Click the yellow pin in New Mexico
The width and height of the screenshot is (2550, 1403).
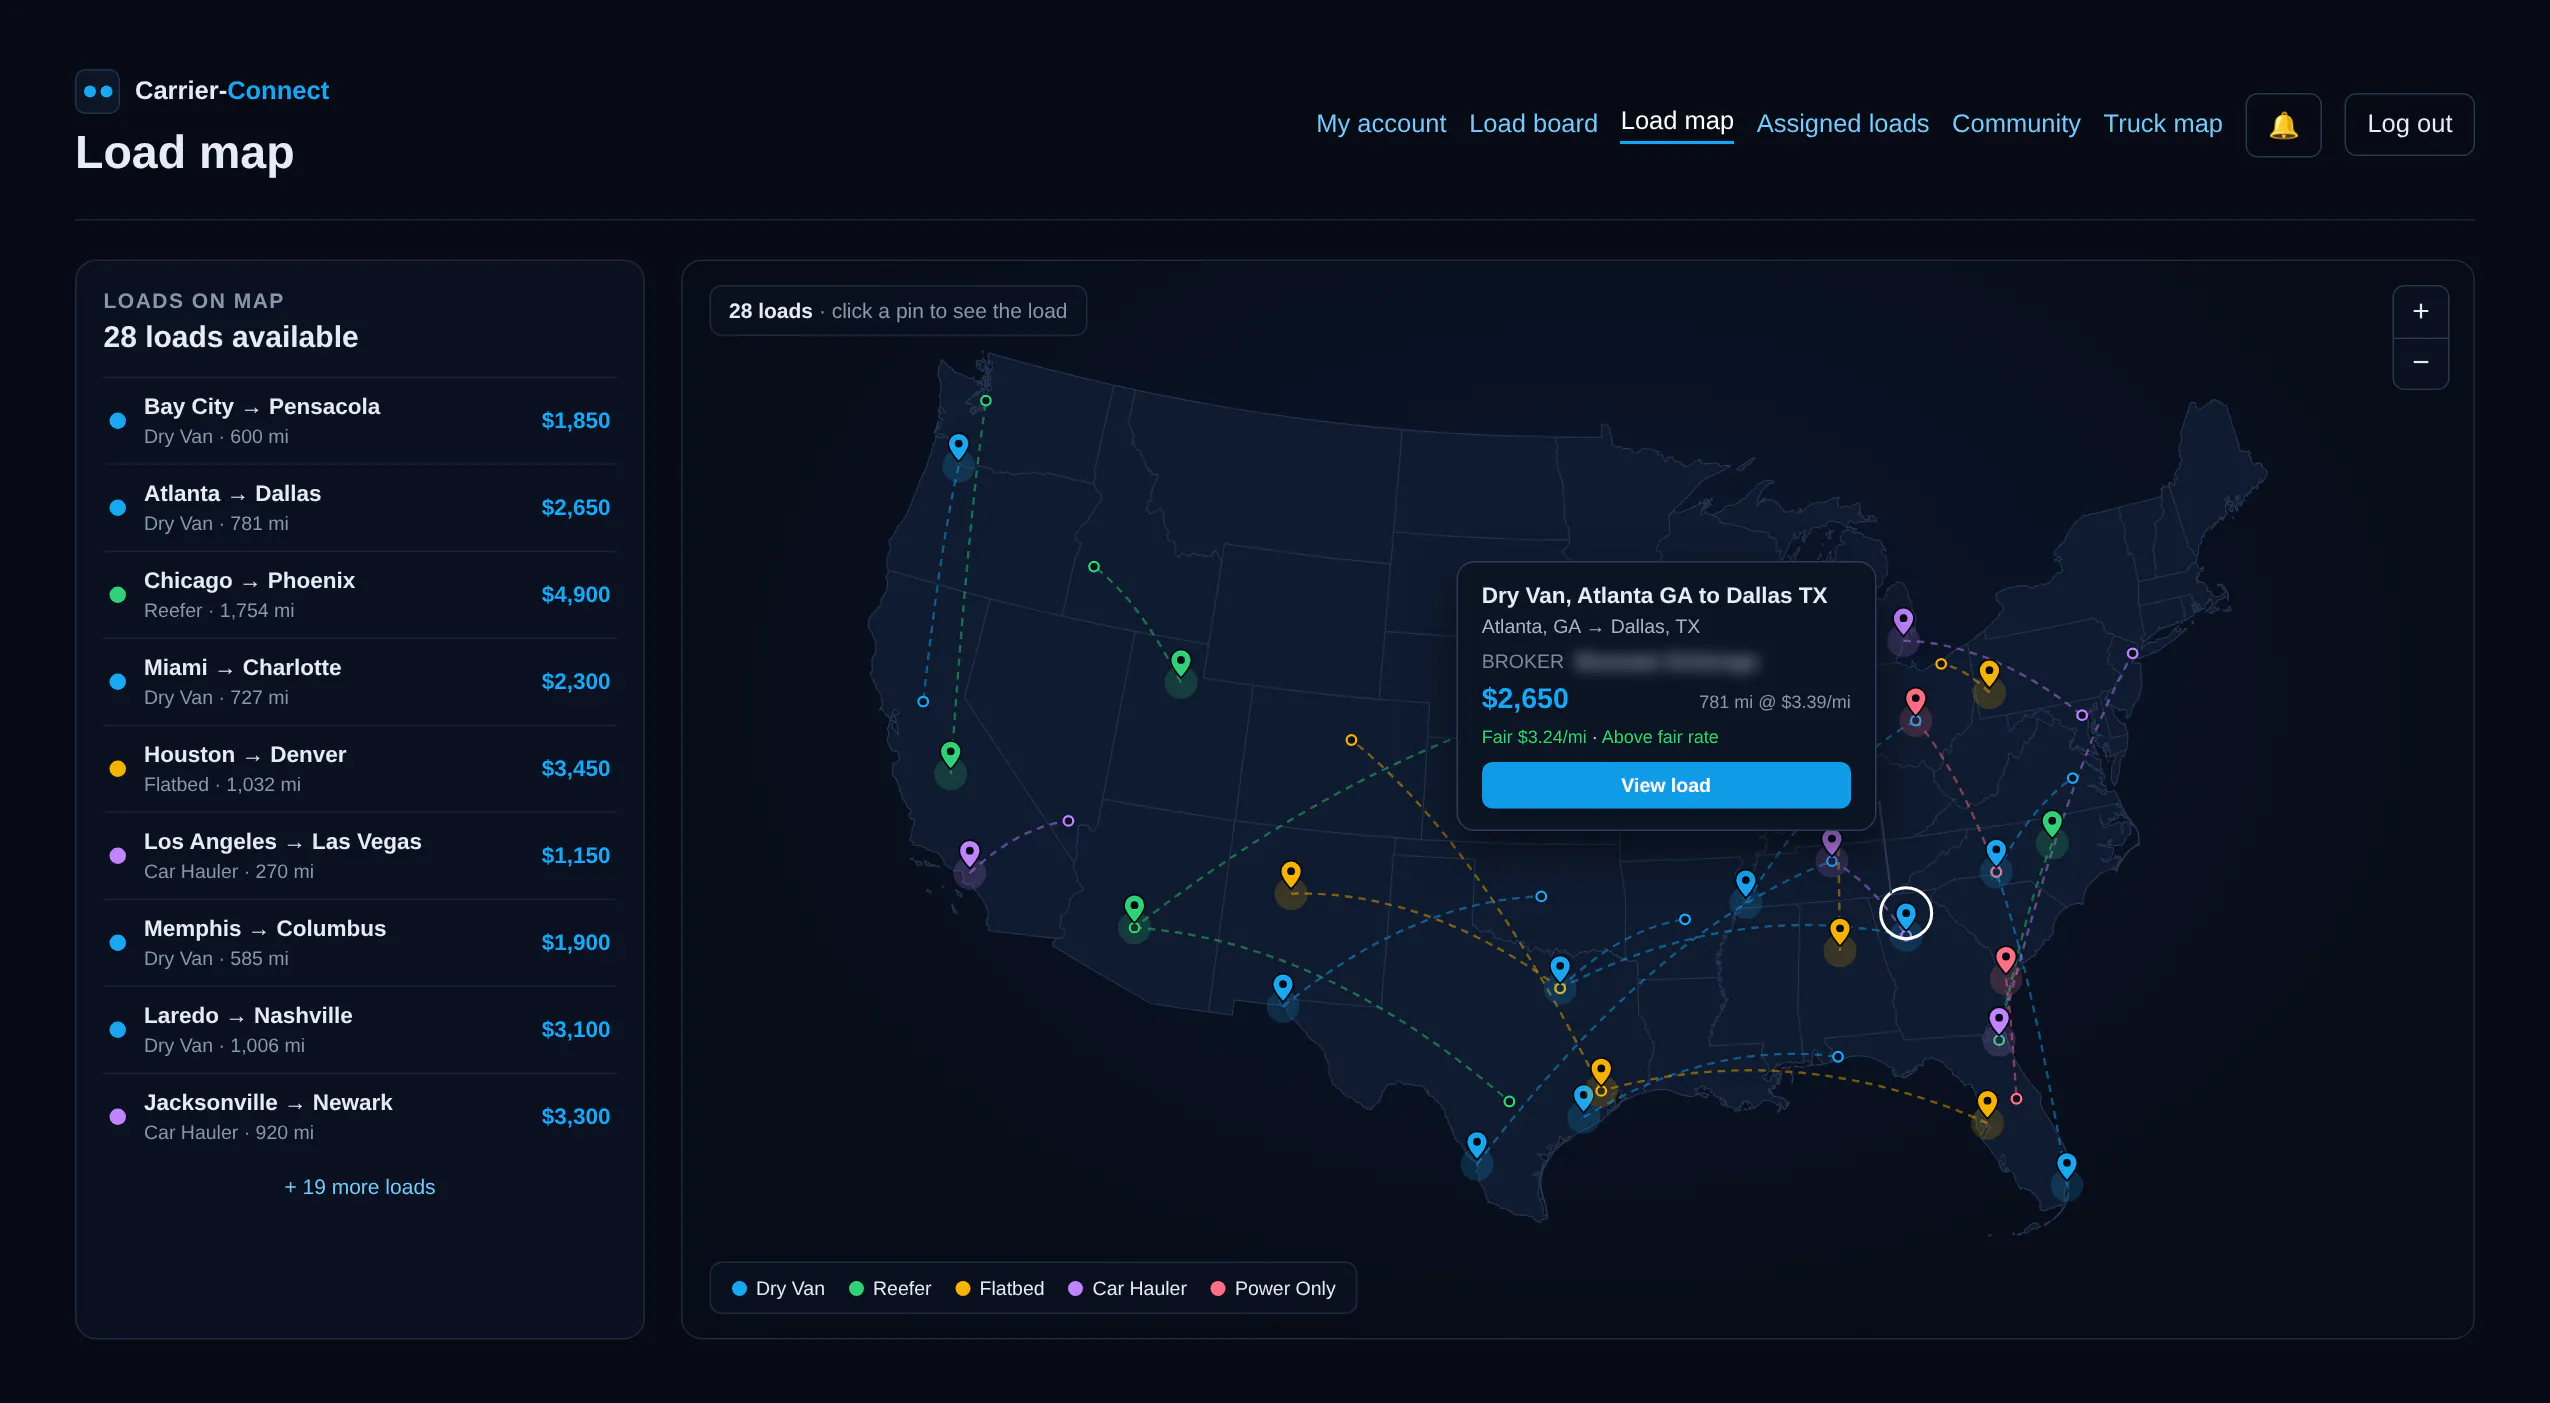click(x=1291, y=874)
